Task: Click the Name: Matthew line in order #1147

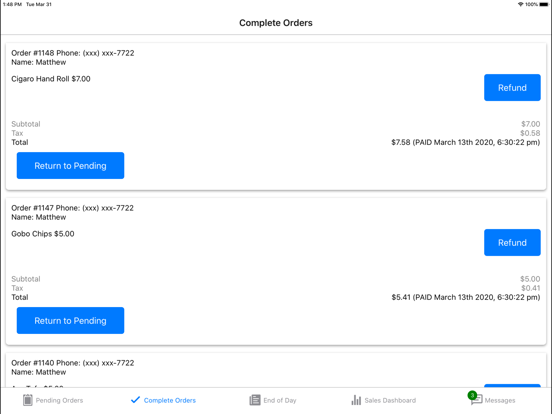Action: (x=39, y=217)
